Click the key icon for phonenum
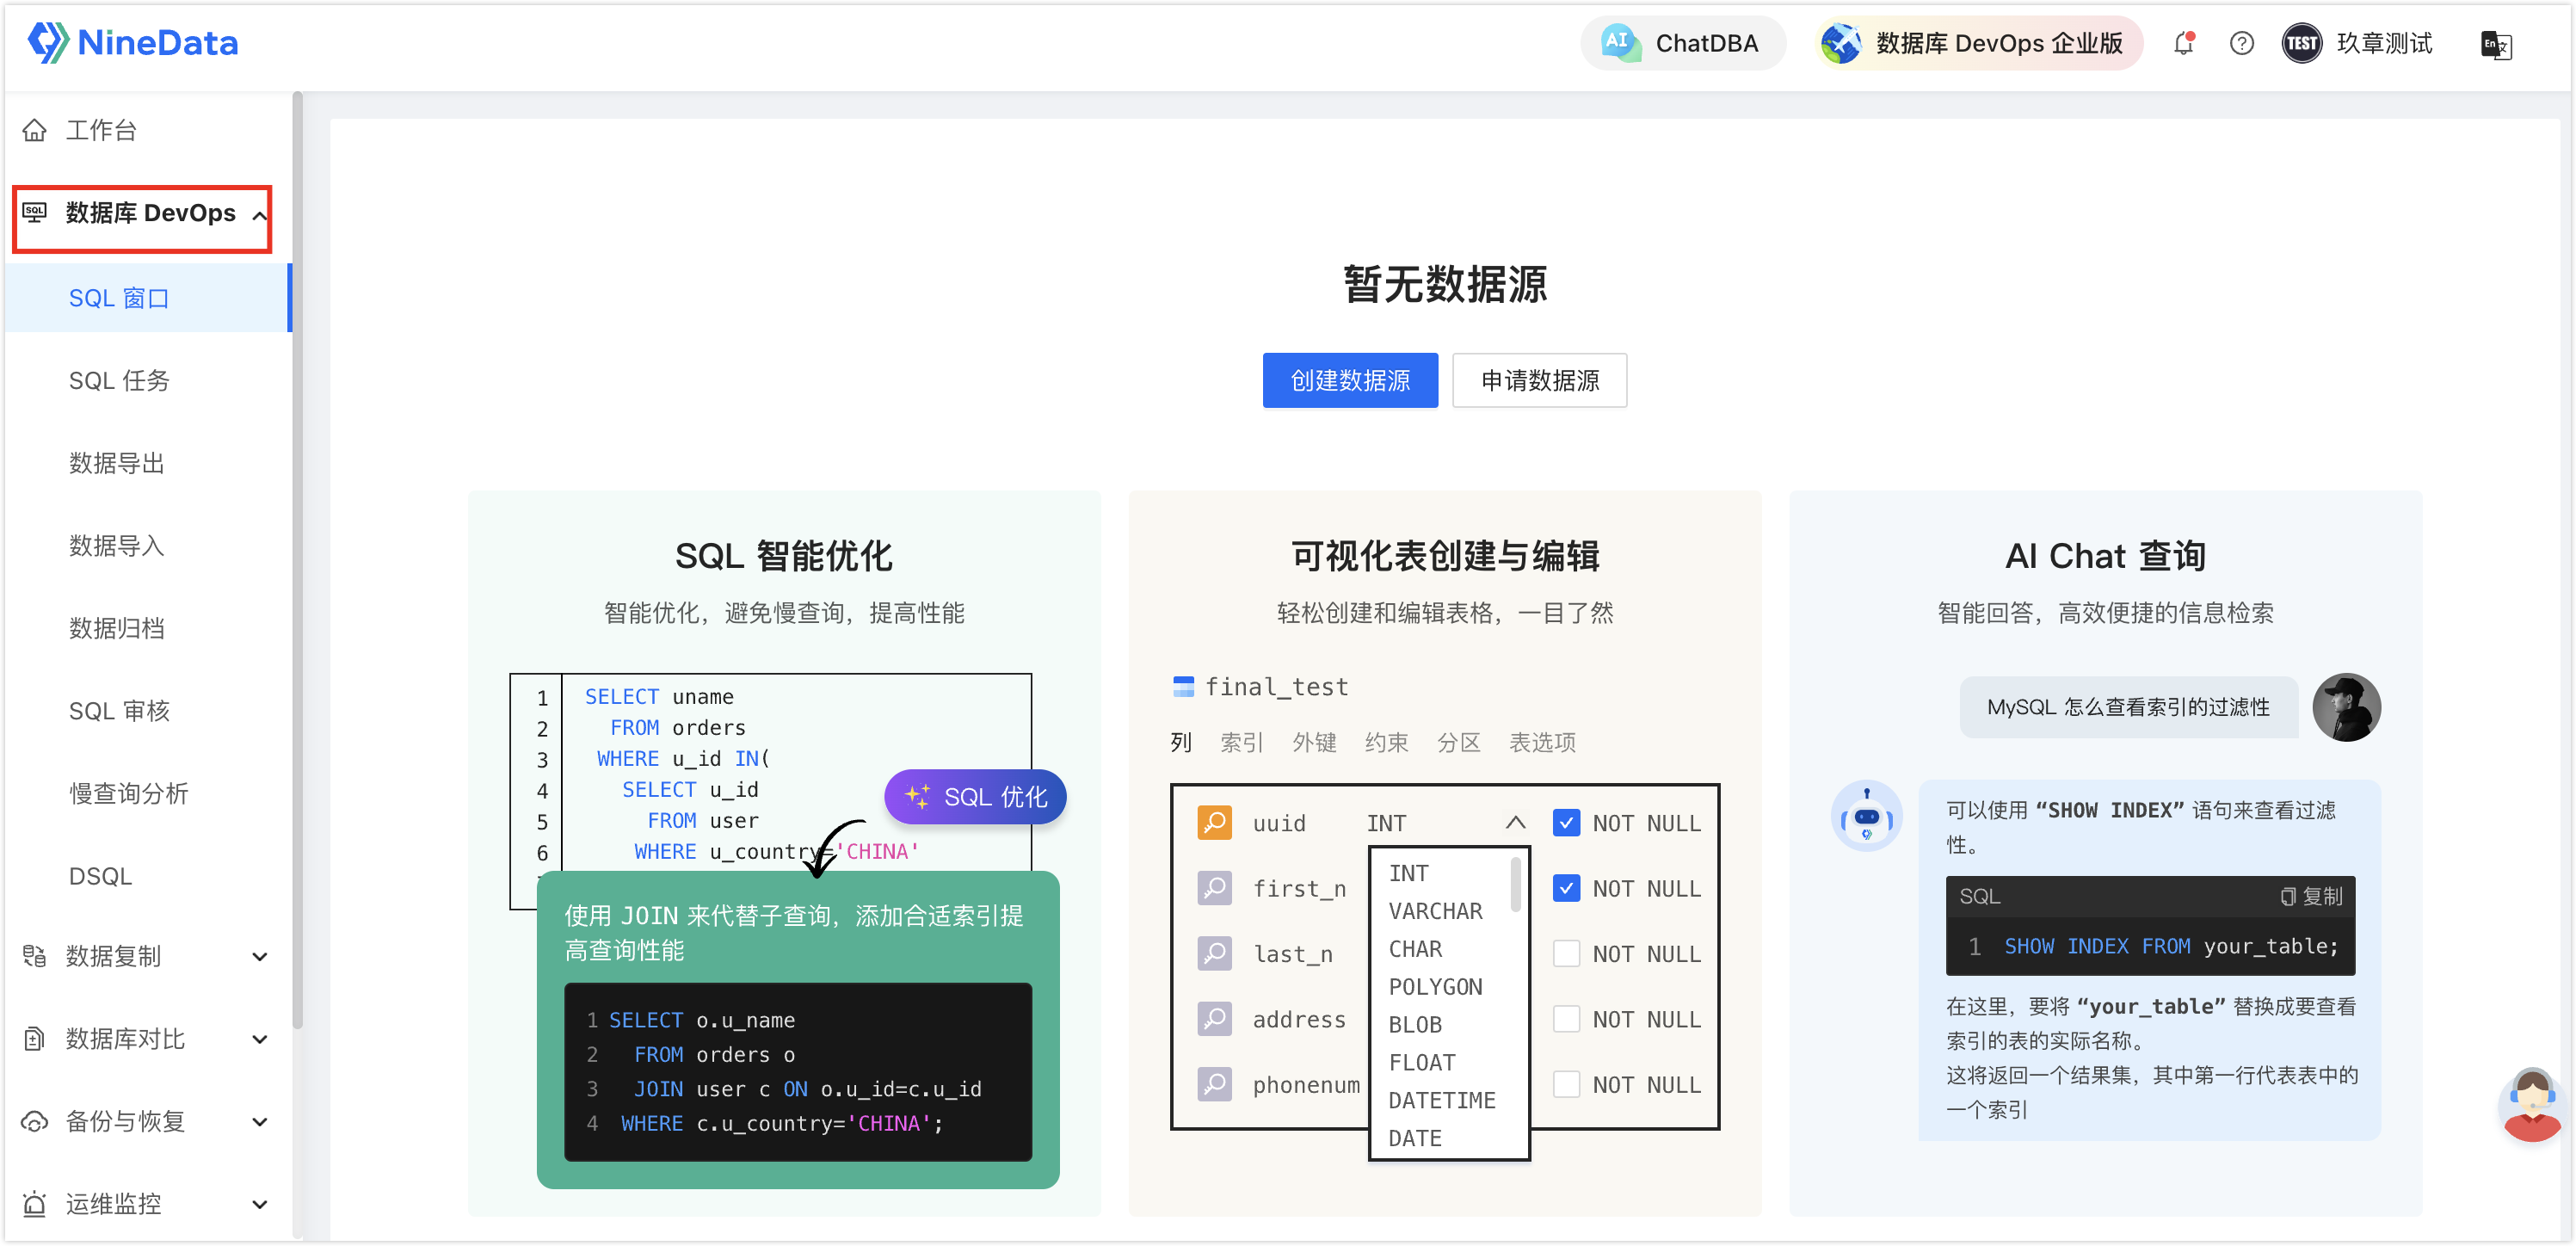2576x1246 pixels. [x=1214, y=1085]
